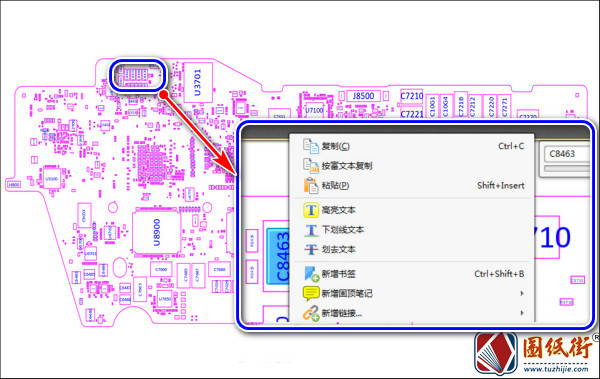Click the U8900 chip label

[x=157, y=232]
